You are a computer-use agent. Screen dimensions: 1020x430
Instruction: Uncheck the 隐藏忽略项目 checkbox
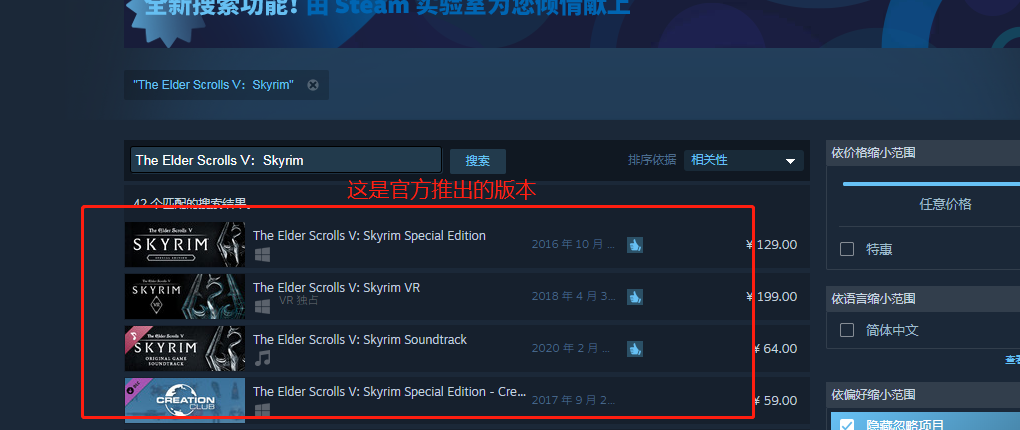847,424
